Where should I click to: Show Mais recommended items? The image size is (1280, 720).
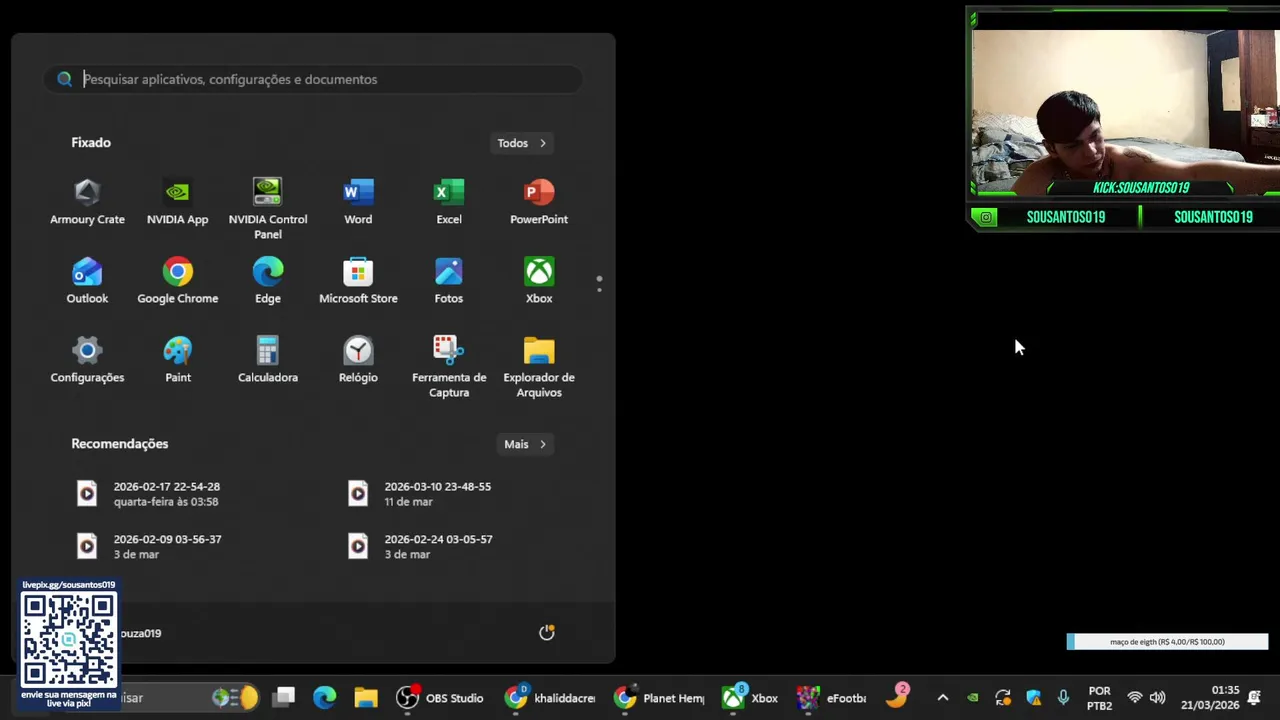click(x=525, y=444)
